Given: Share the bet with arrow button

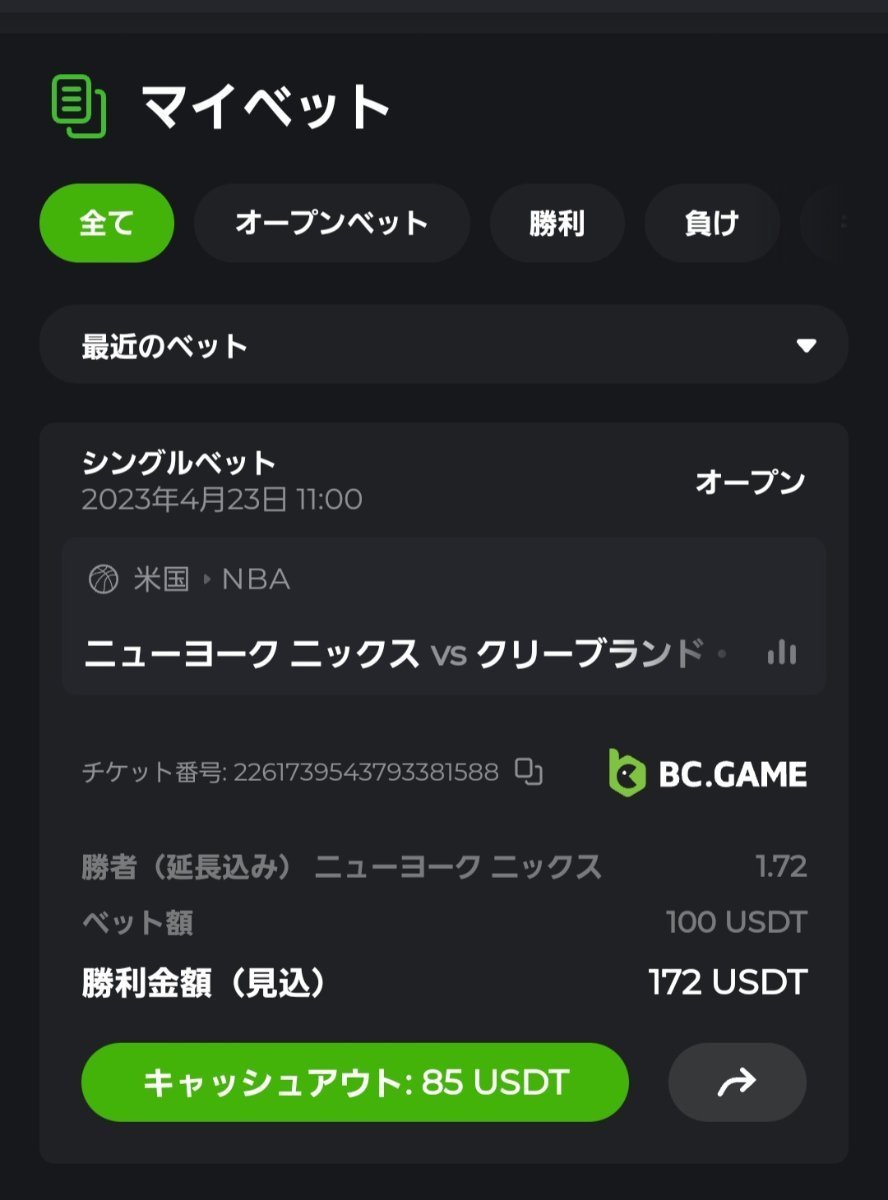Looking at the screenshot, I should (737, 1082).
